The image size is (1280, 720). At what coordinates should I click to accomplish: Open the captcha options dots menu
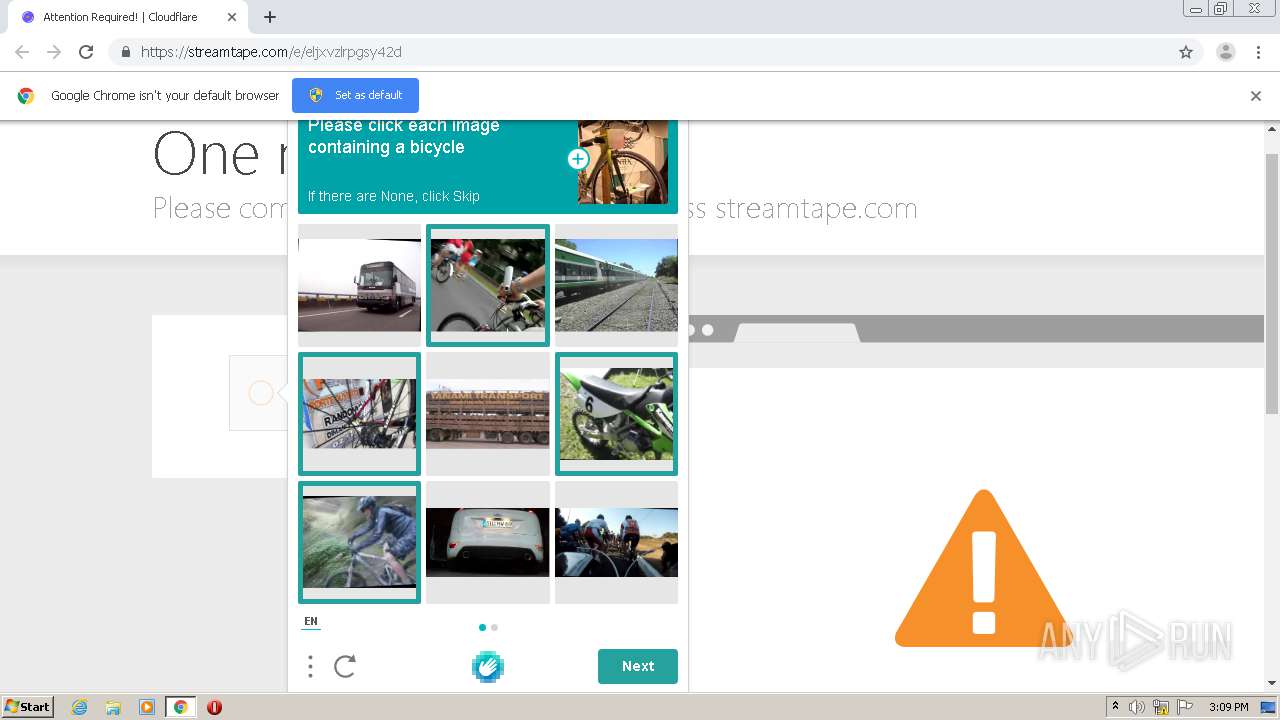click(x=310, y=666)
